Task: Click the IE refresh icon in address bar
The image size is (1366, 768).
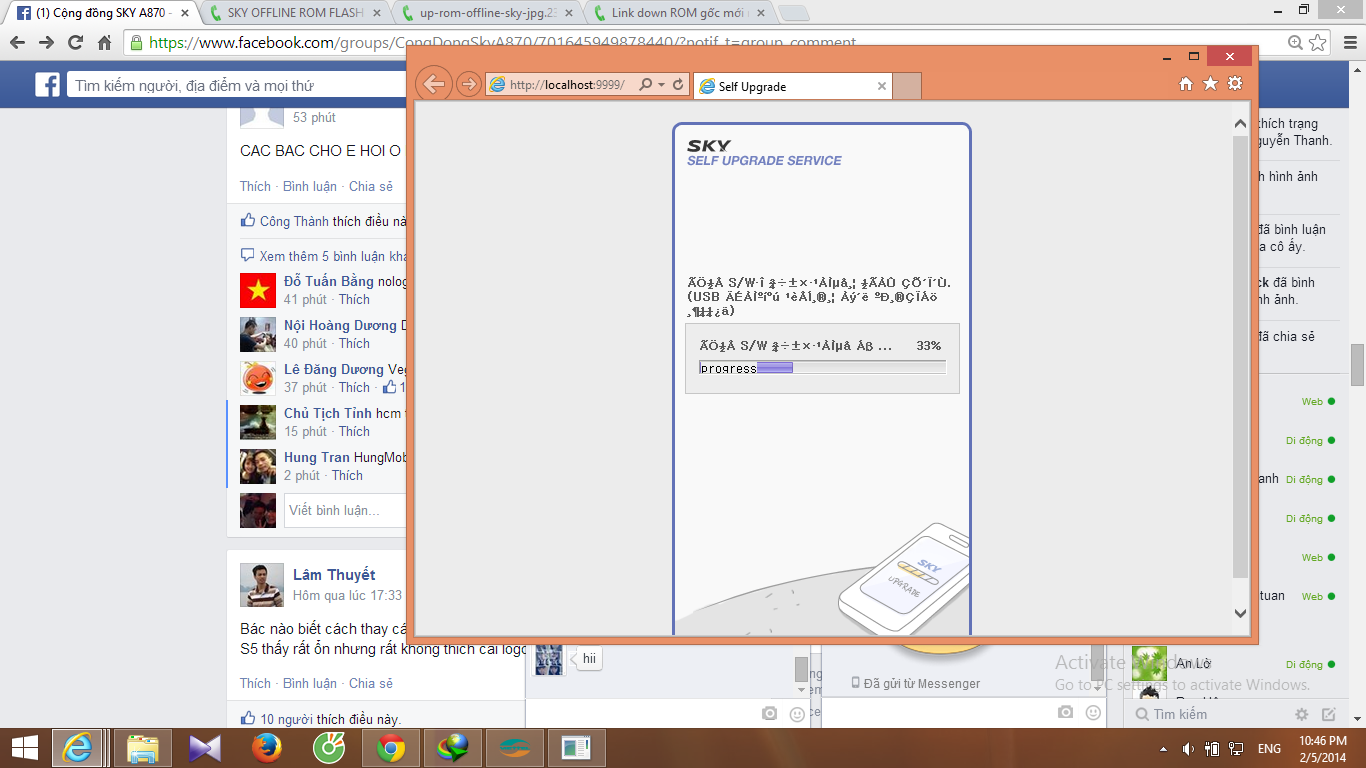Action: click(678, 86)
